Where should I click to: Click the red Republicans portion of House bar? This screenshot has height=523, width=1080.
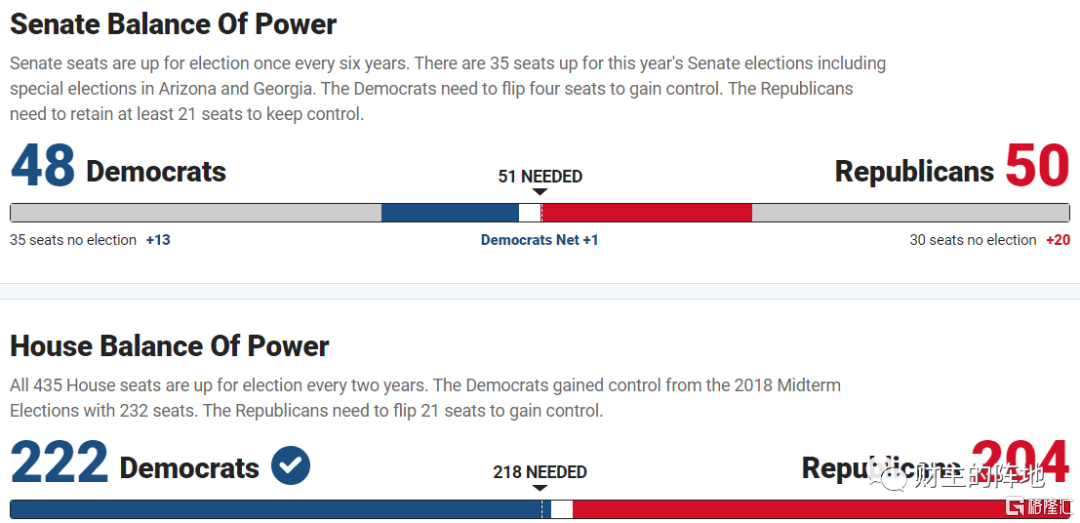coord(821,509)
